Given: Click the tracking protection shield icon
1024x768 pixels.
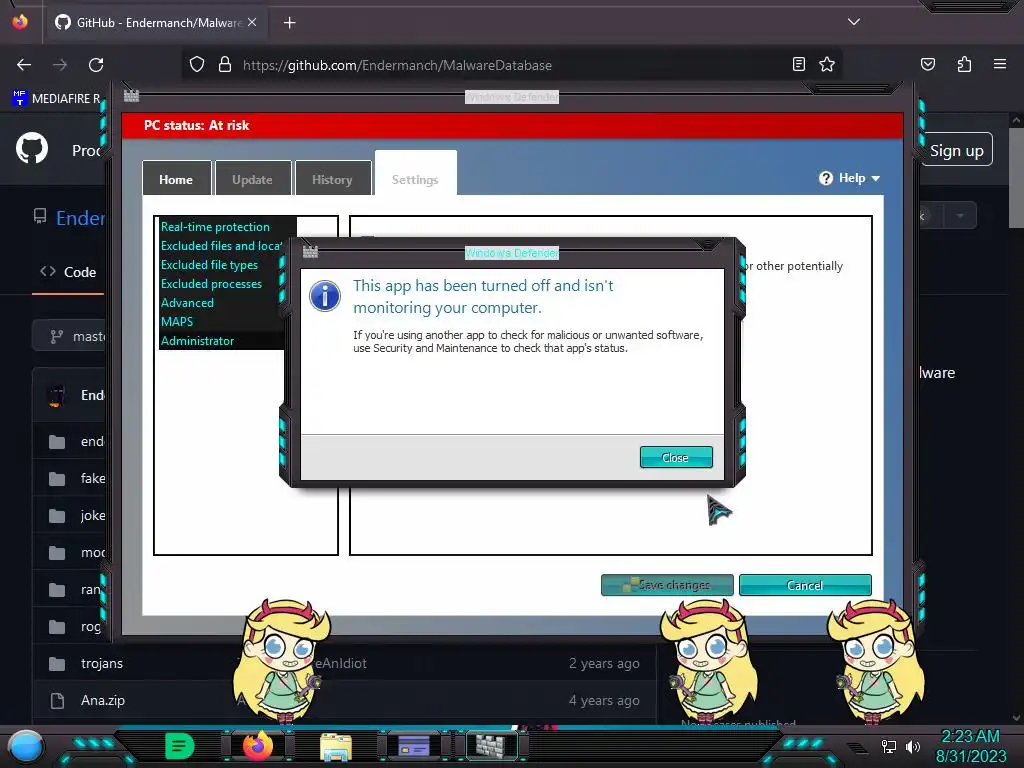Looking at the screenshot, I should tap(197, 64).
